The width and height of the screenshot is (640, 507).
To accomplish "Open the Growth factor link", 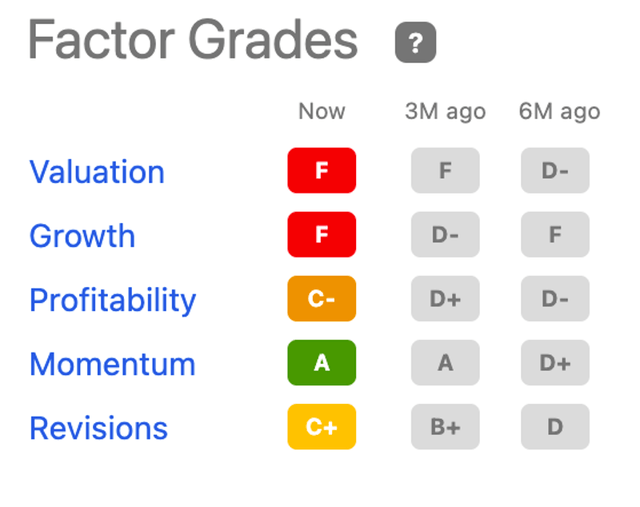I will 82,236.
